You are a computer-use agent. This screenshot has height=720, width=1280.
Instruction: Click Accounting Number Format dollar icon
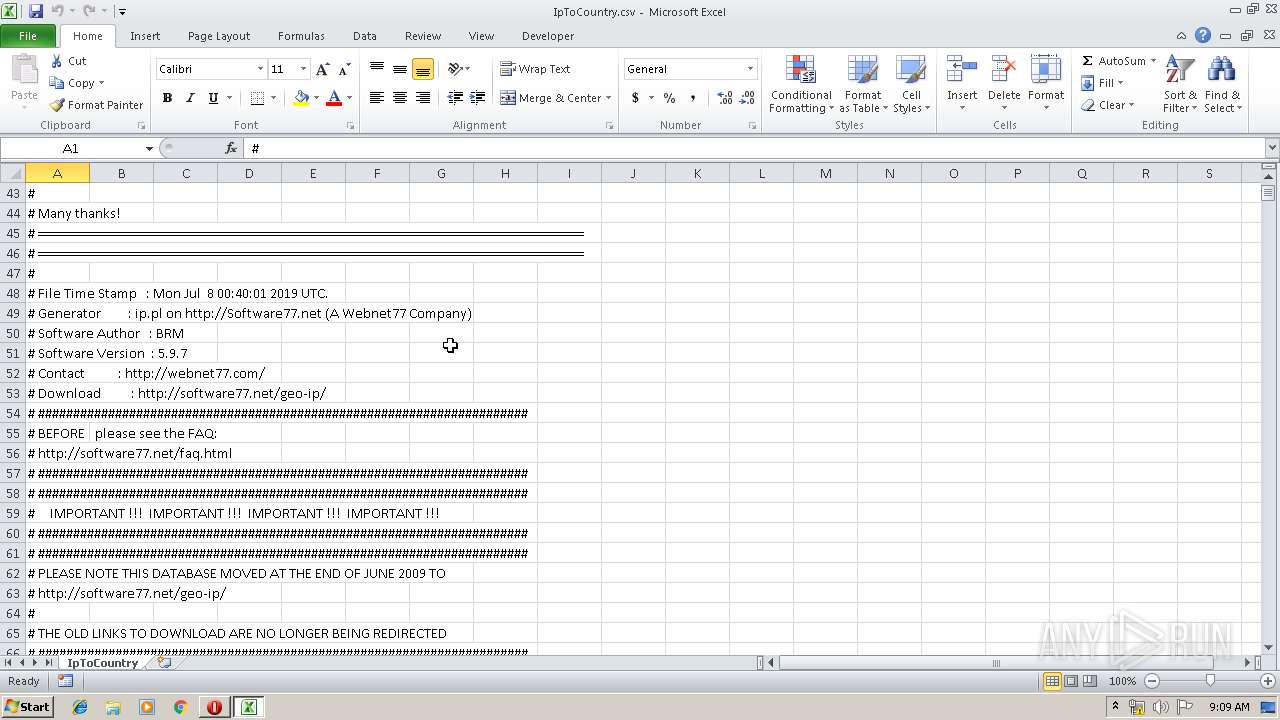[635, 98]
